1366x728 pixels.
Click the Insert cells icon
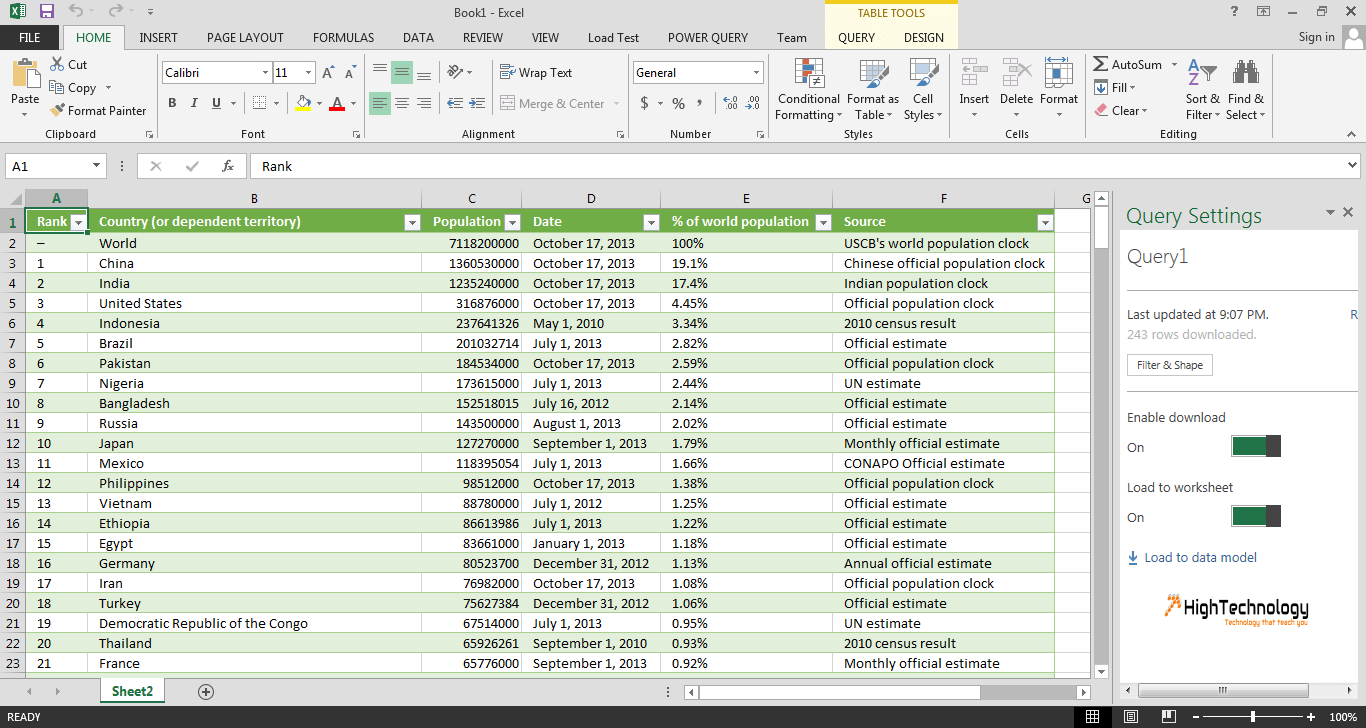point(974,89)
